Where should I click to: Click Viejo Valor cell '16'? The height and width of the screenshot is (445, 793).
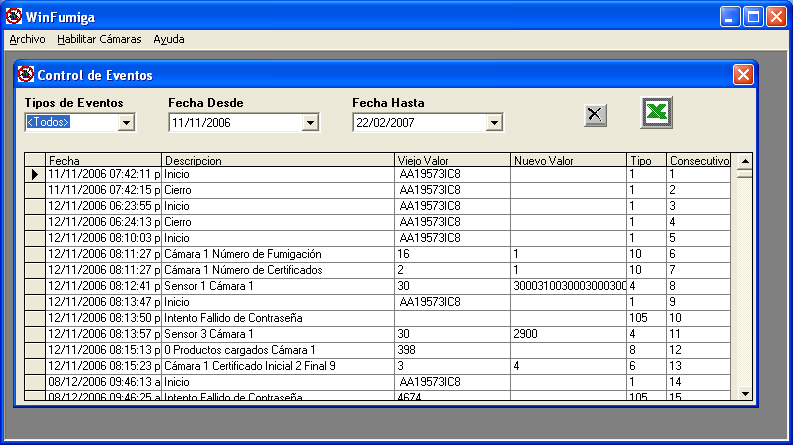pyautogui.click(x=452, y=254)
